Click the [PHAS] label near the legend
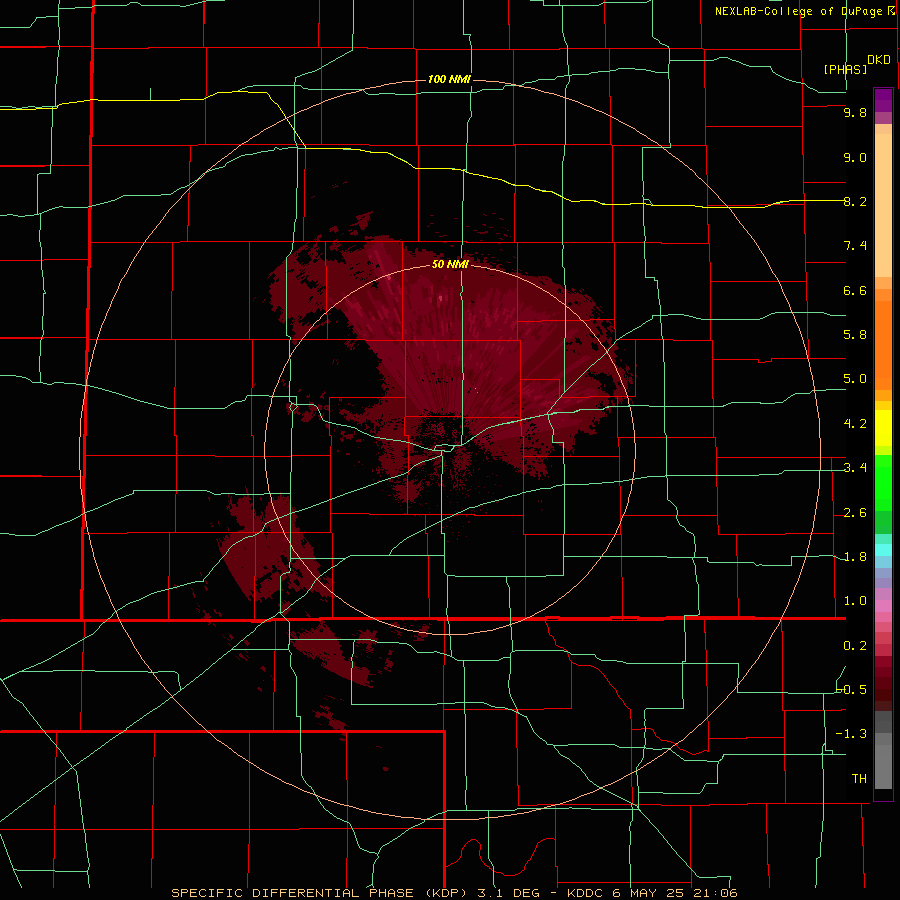The image size is (900, 900). pos(845,69)
